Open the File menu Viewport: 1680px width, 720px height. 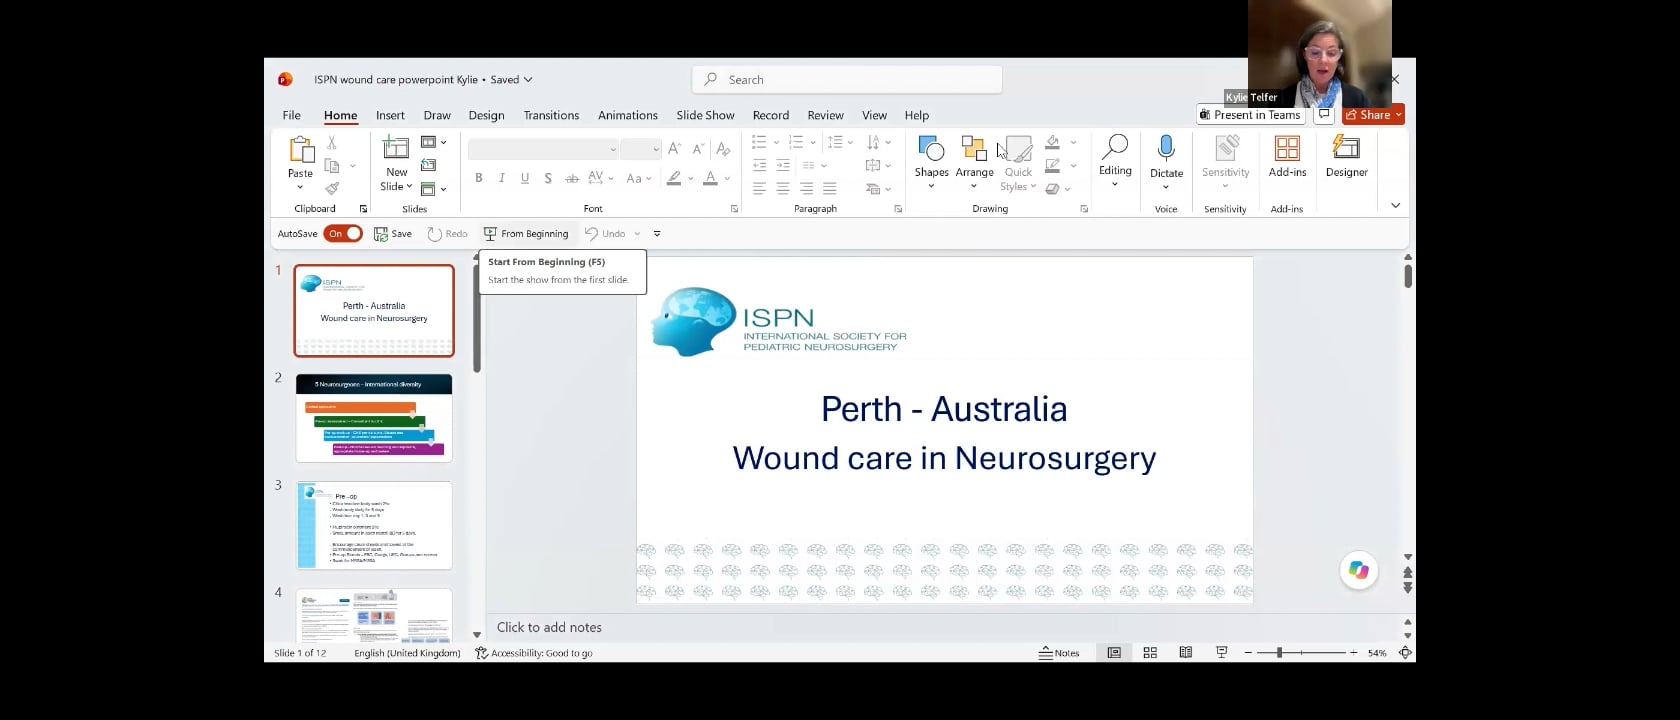(x=291, y=115)
